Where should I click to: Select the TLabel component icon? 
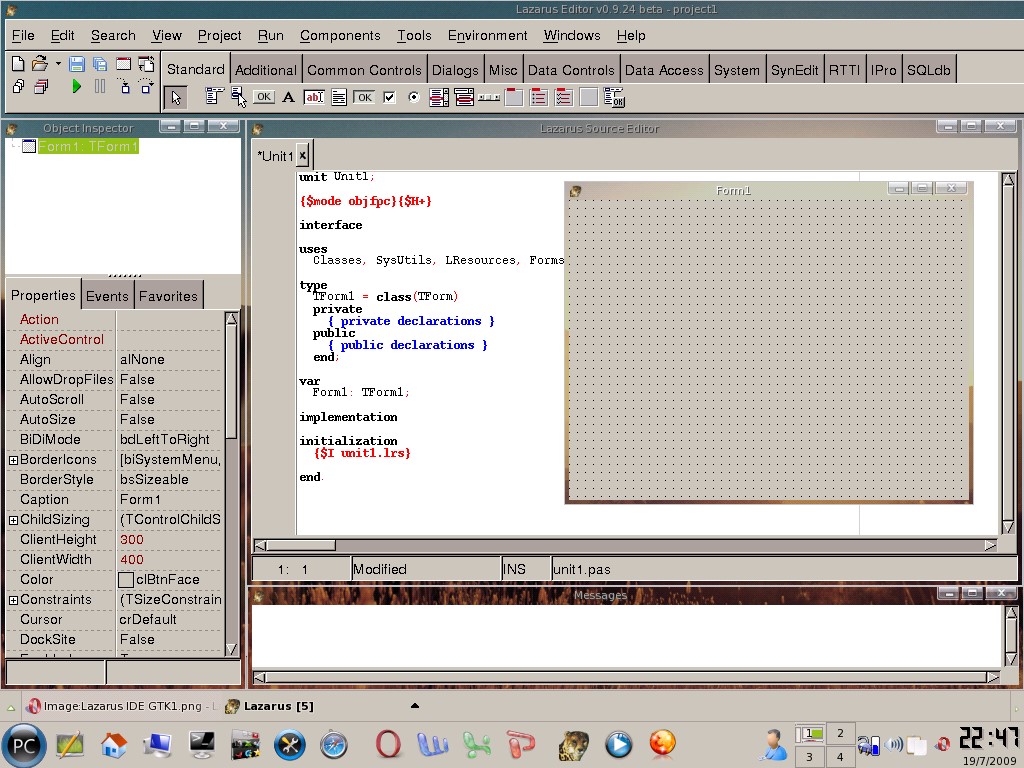(x=288, y=97)
